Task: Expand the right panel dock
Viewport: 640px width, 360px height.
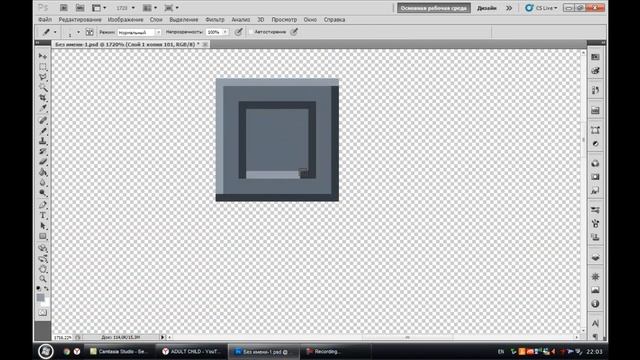Action: 603,42
